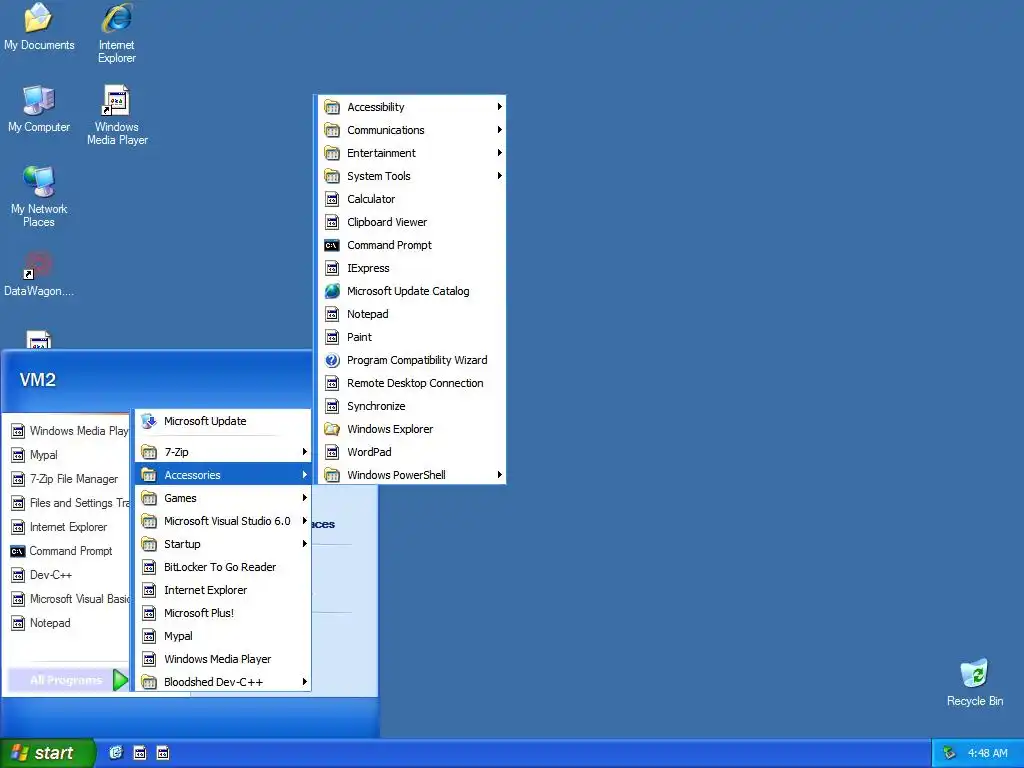
Task: Click Windows Explorer folder icon
Action: [x=332, y=429]
